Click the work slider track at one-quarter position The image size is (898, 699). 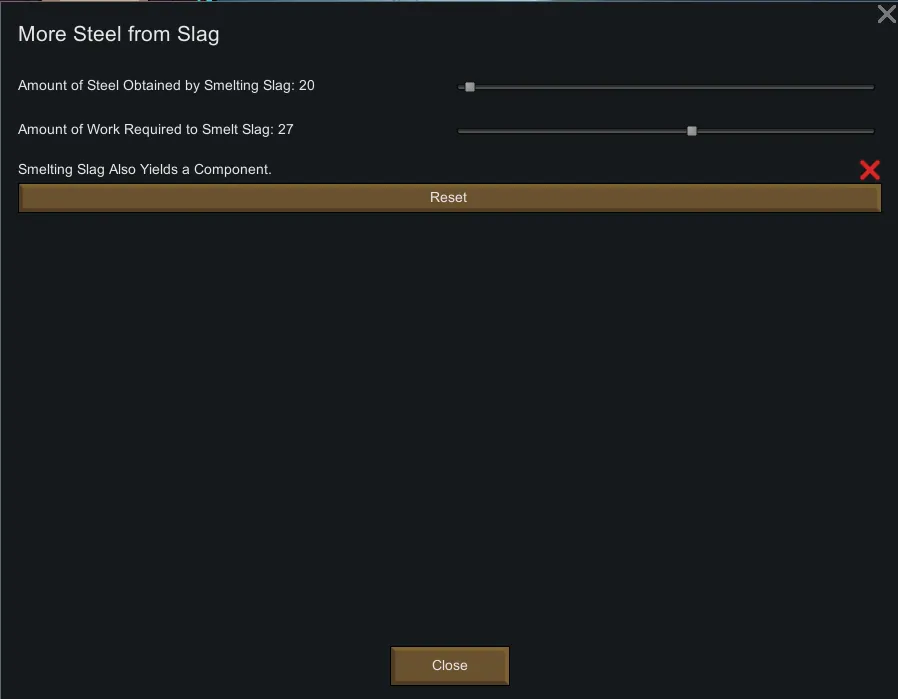tap(563, 131)
